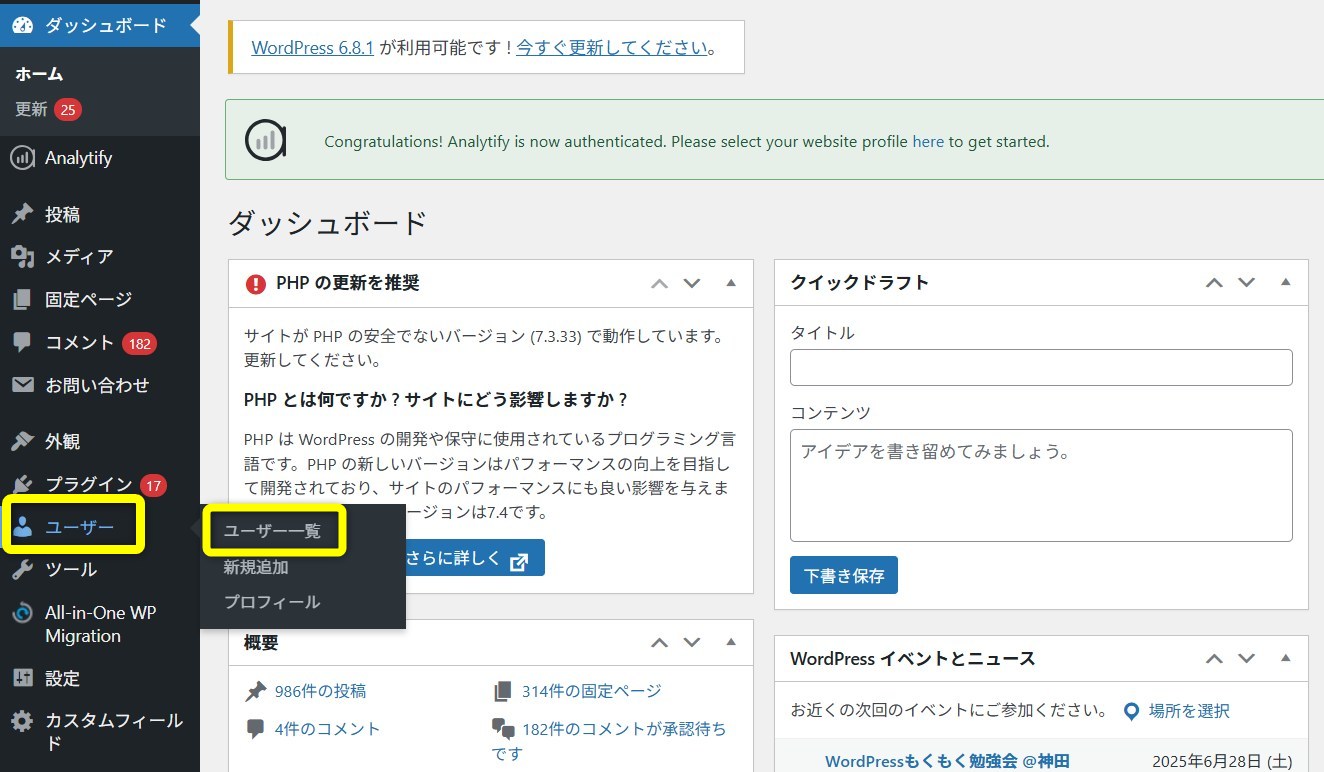The width and height of the screenshot is (1324, 772).
Task: Collapse WordPress イベントとニュース panel
Action: click(1286, 658)
